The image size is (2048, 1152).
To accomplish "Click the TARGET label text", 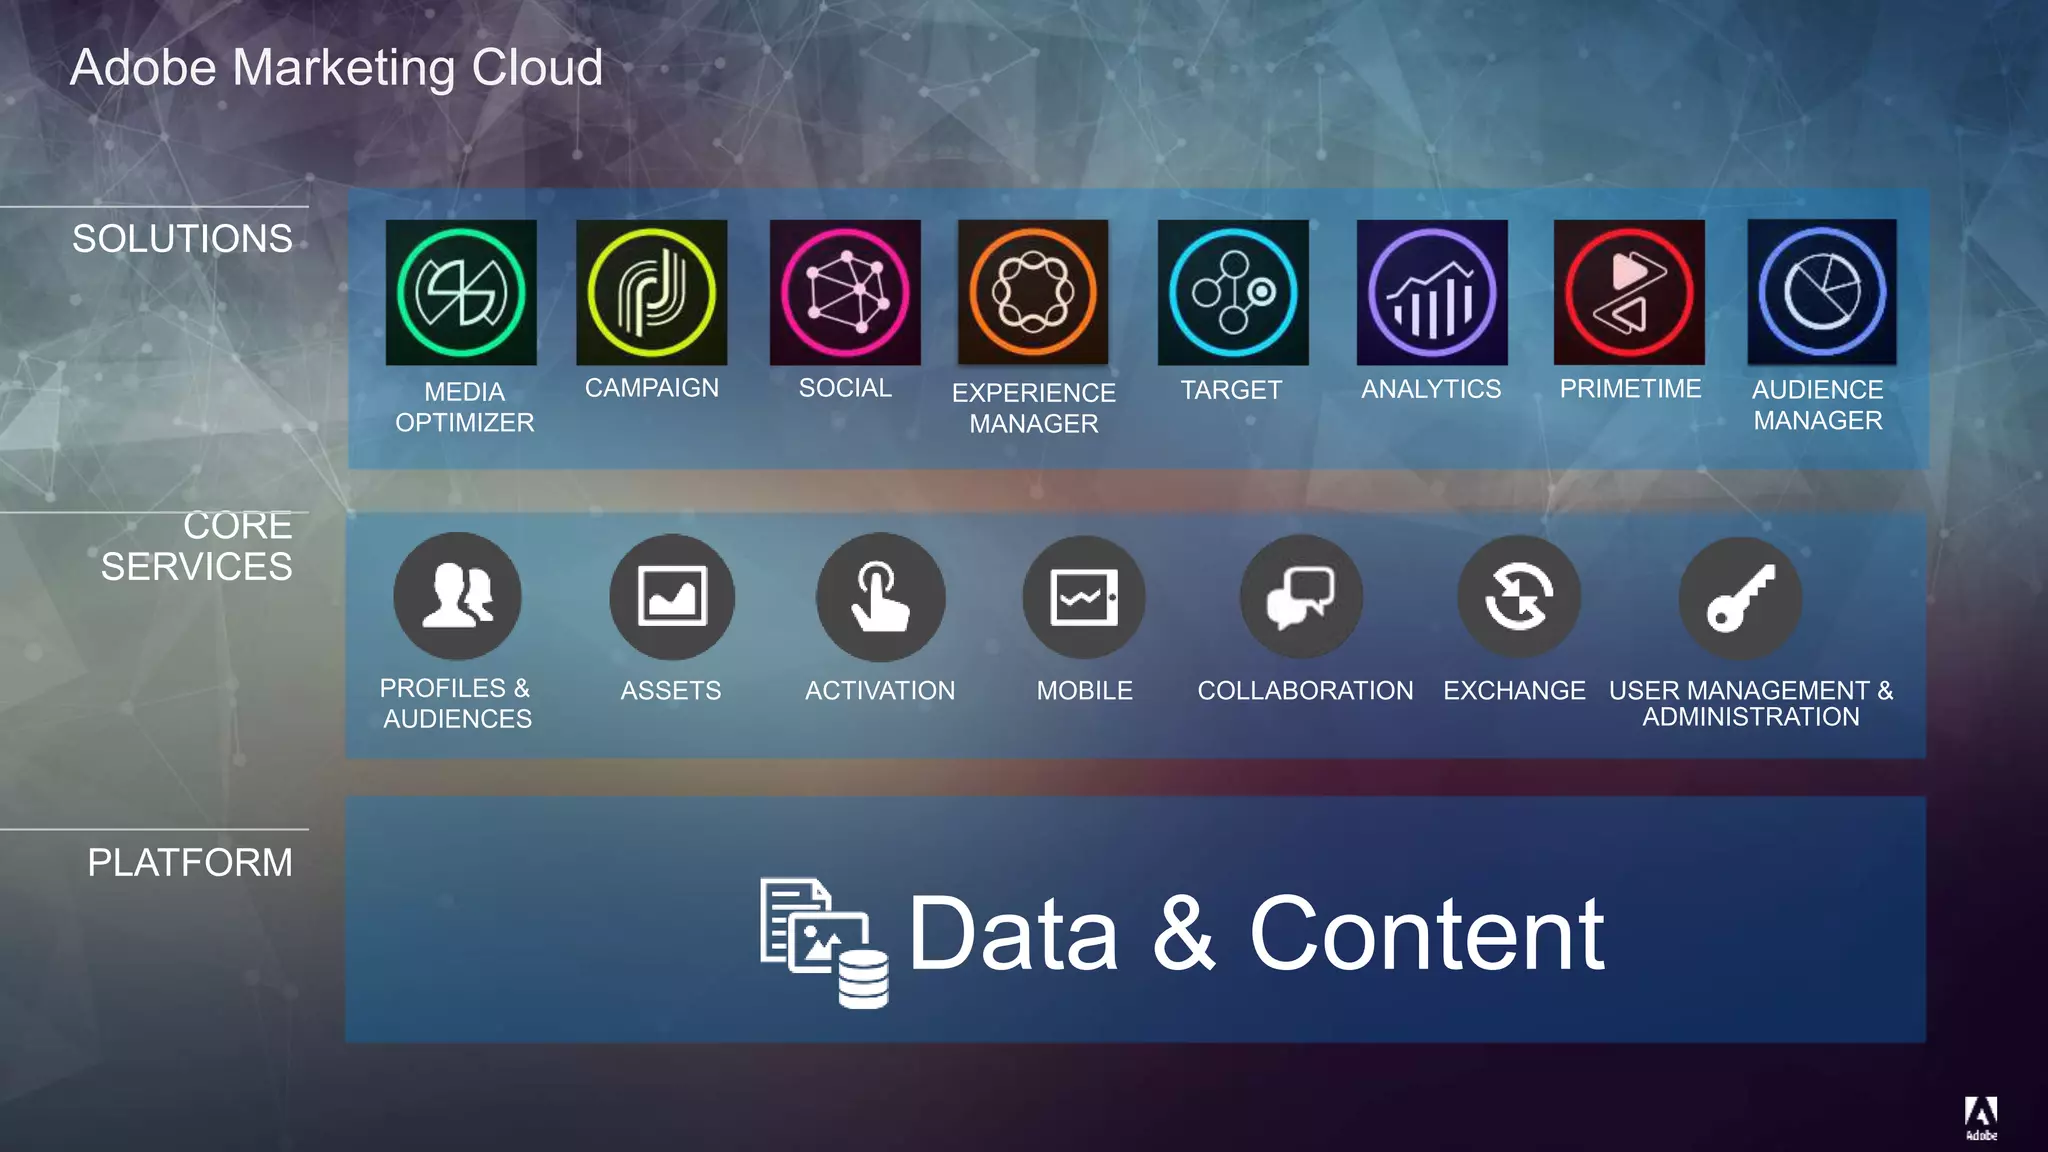I will [x=1231, y=390].
